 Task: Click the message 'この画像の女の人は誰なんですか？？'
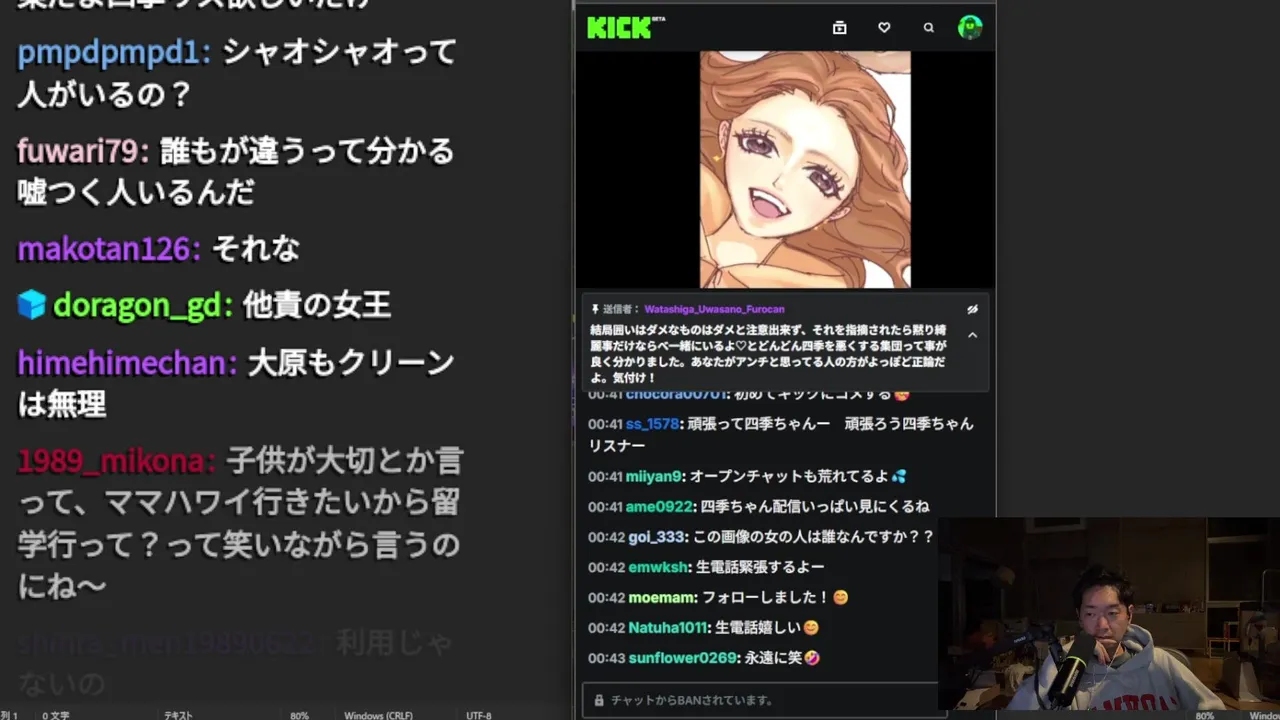click(812, 537)
